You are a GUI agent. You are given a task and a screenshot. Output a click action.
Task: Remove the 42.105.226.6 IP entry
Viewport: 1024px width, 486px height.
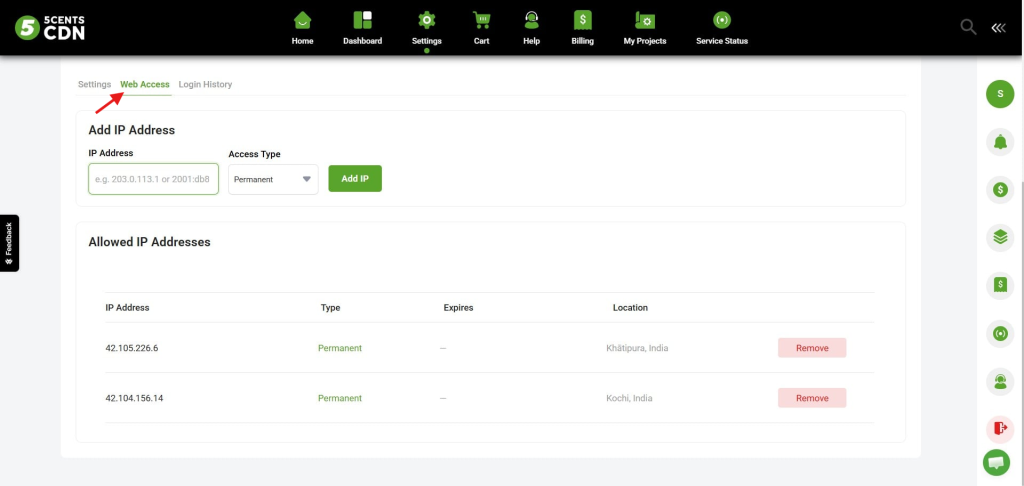point(812,348)
